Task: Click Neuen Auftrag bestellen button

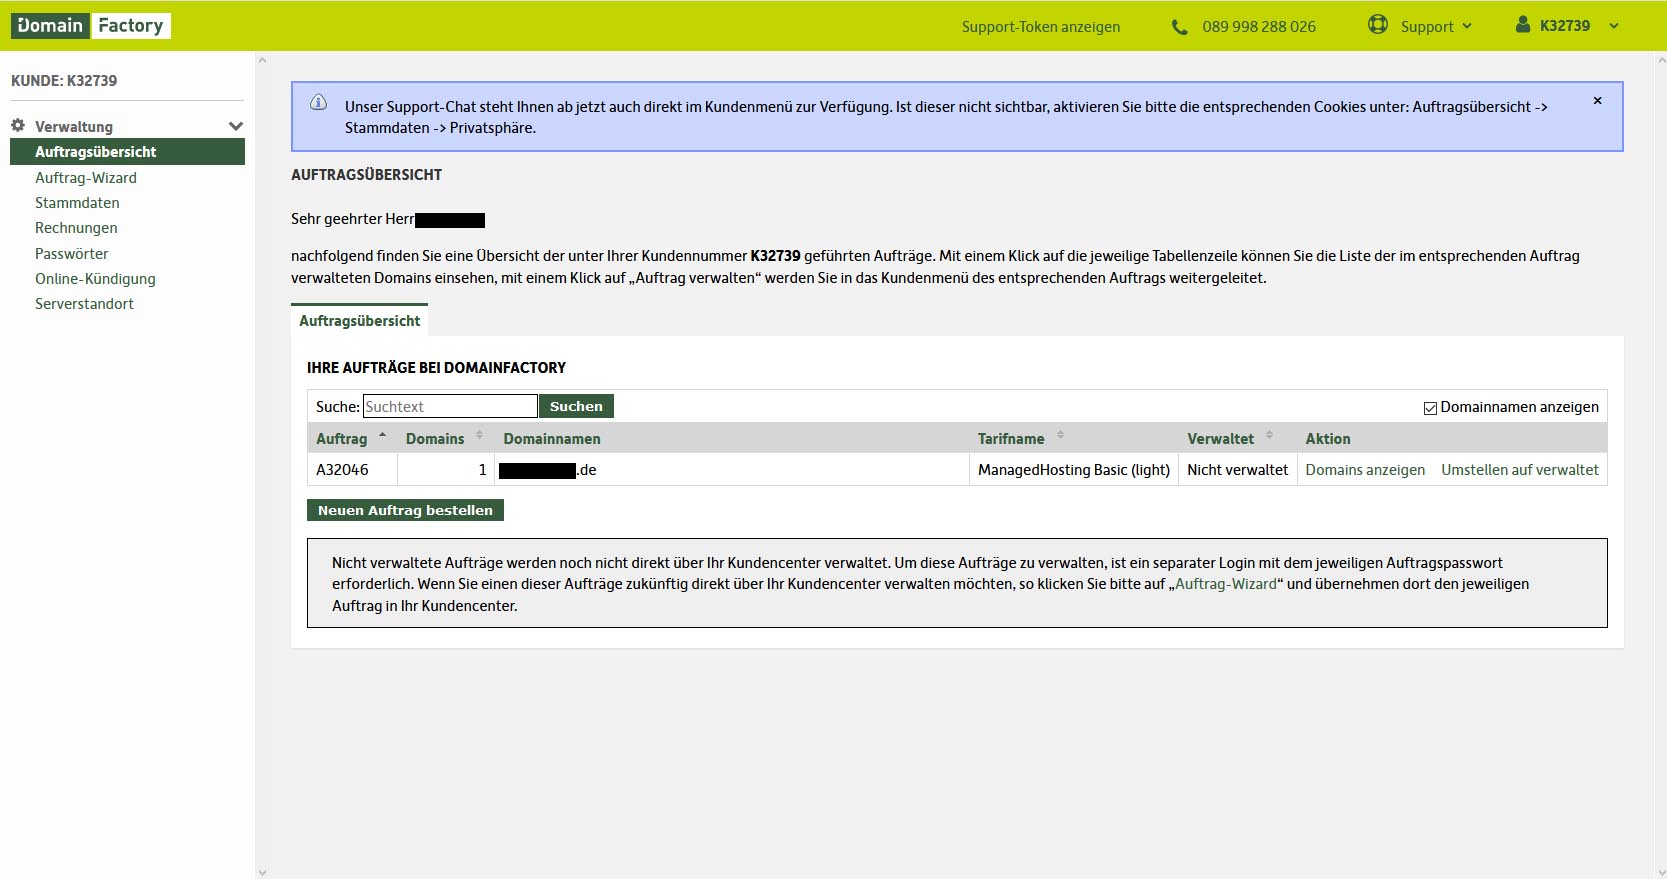Action: [405, 510]
